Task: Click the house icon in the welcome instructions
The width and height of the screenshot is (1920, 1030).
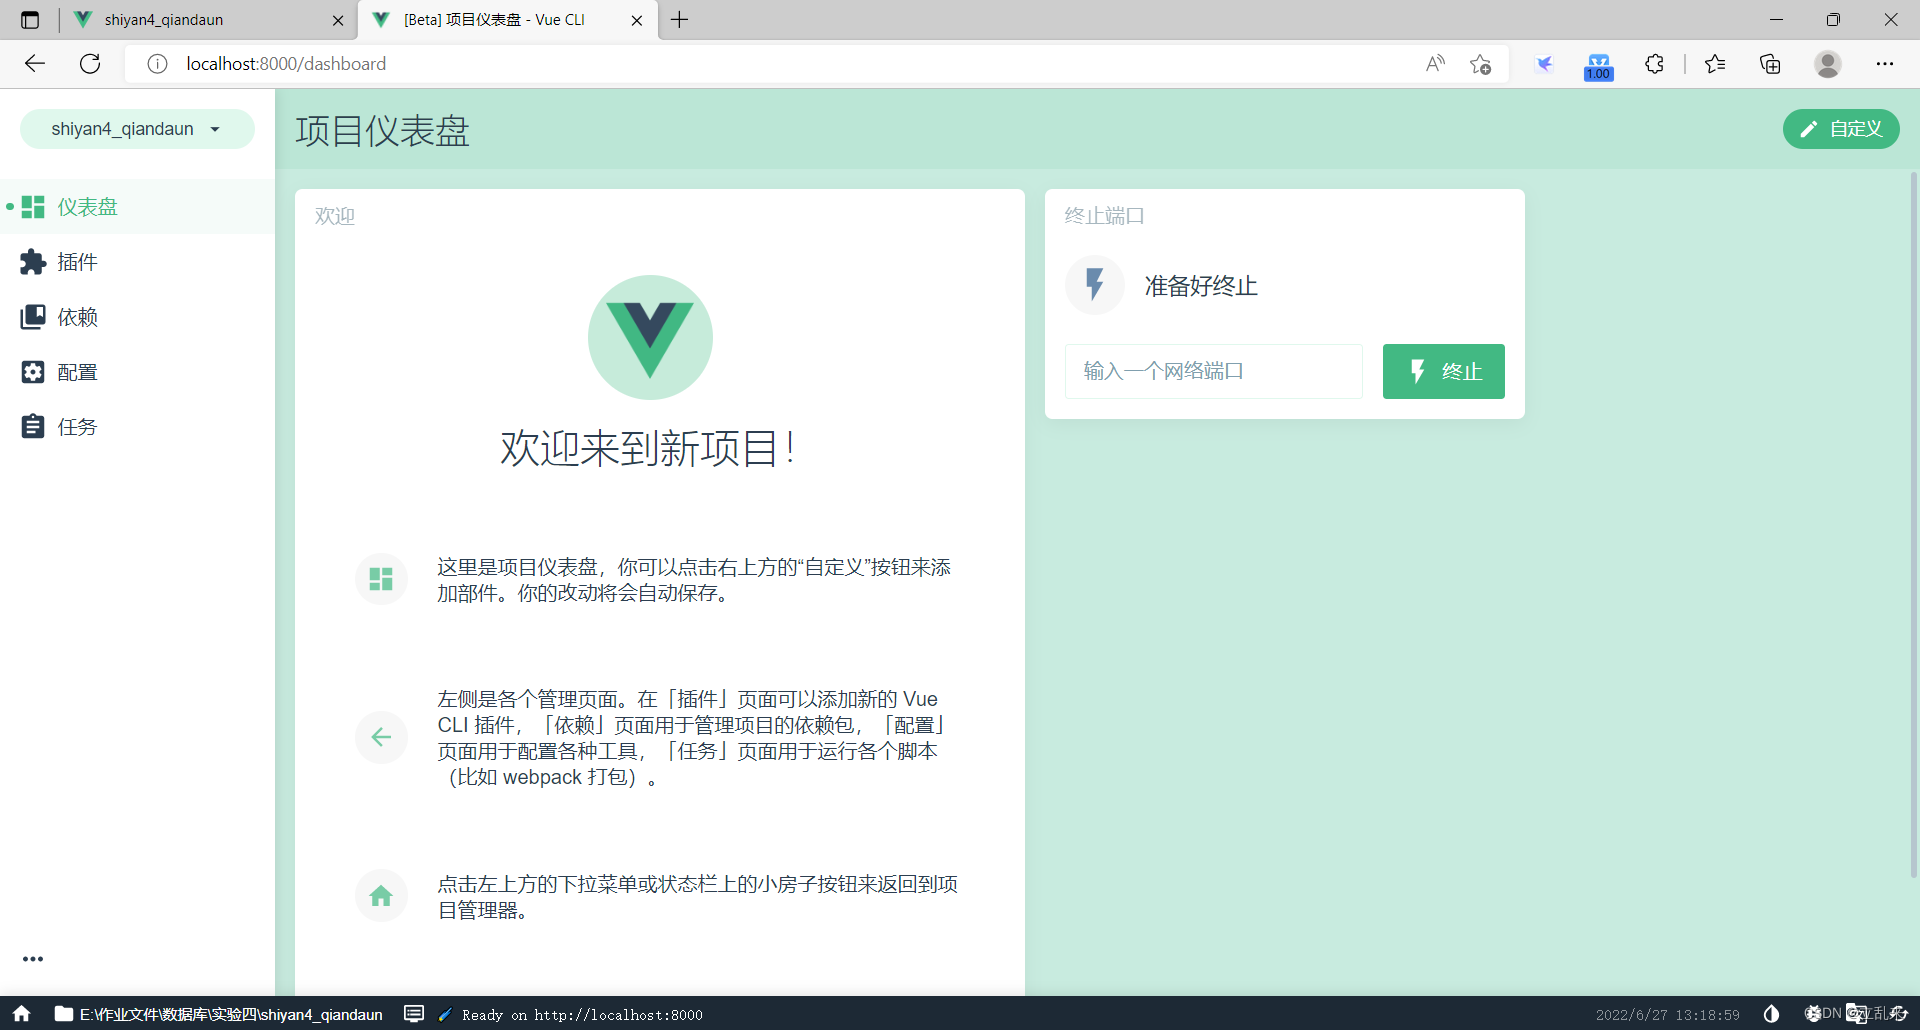Action: point(381,895)
